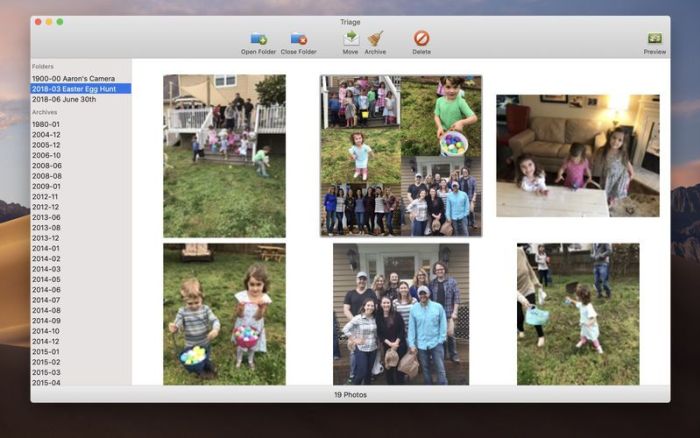Viewport: 700px width, 438px height.
Task: Click the Close Folder toolbar icon
Action: pos(298,39)
